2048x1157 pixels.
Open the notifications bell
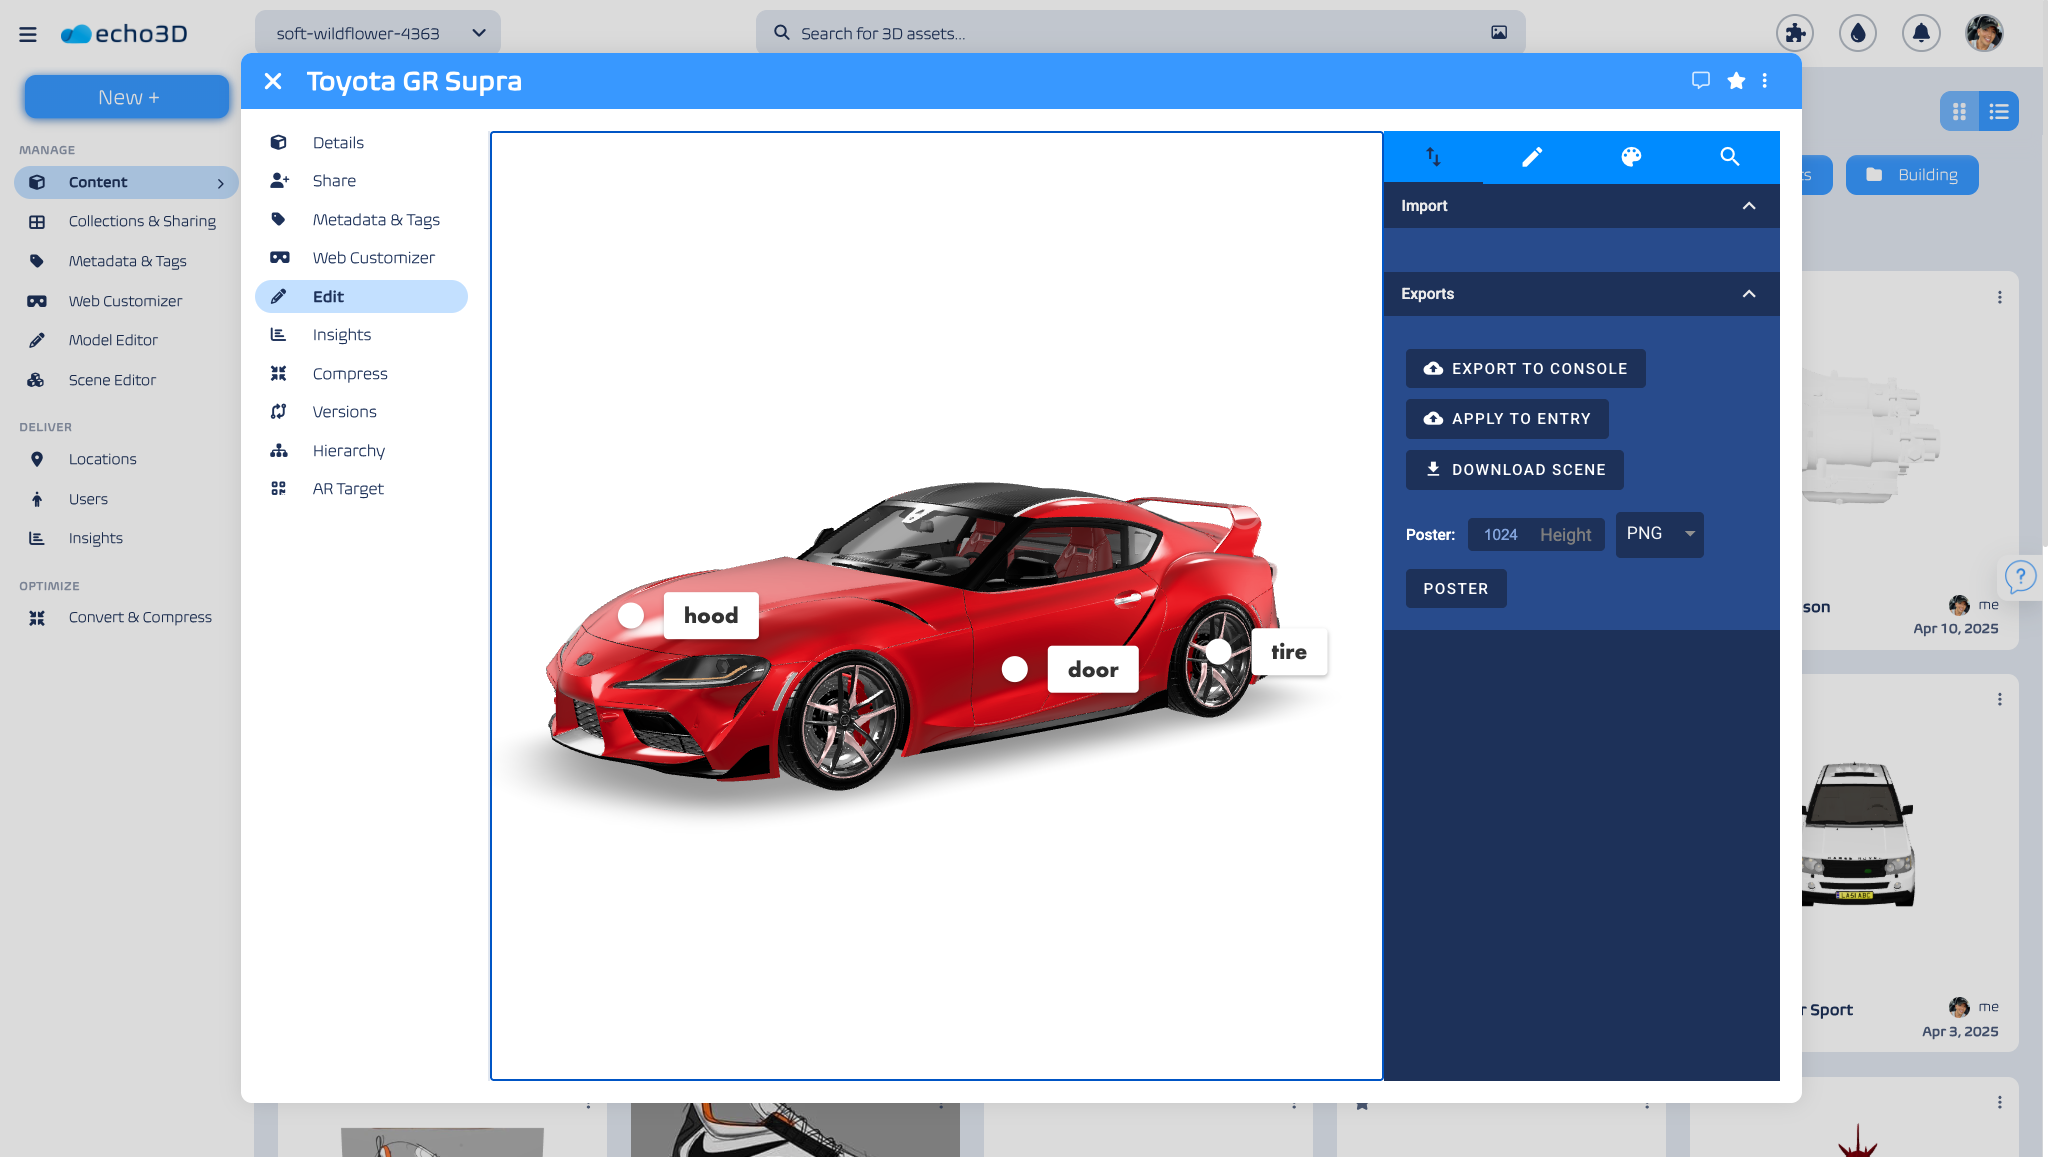point(1921,33)
